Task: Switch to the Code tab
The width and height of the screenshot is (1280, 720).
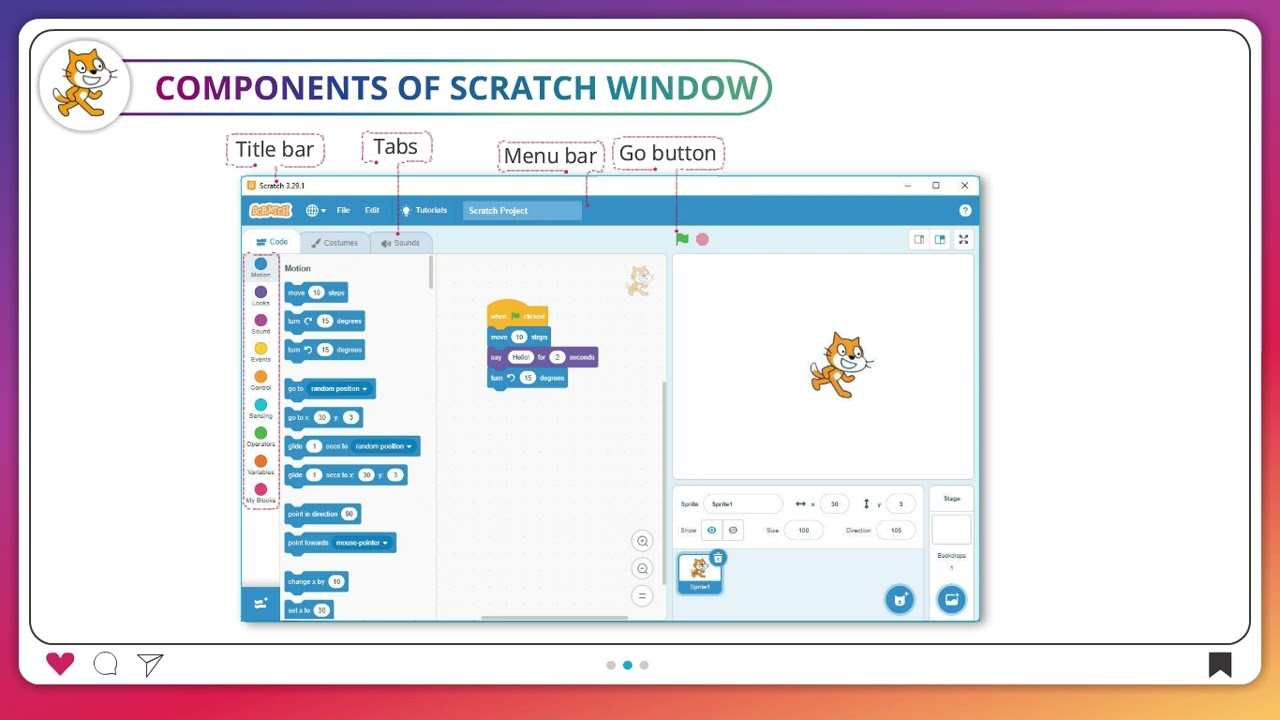Action: 271,242
